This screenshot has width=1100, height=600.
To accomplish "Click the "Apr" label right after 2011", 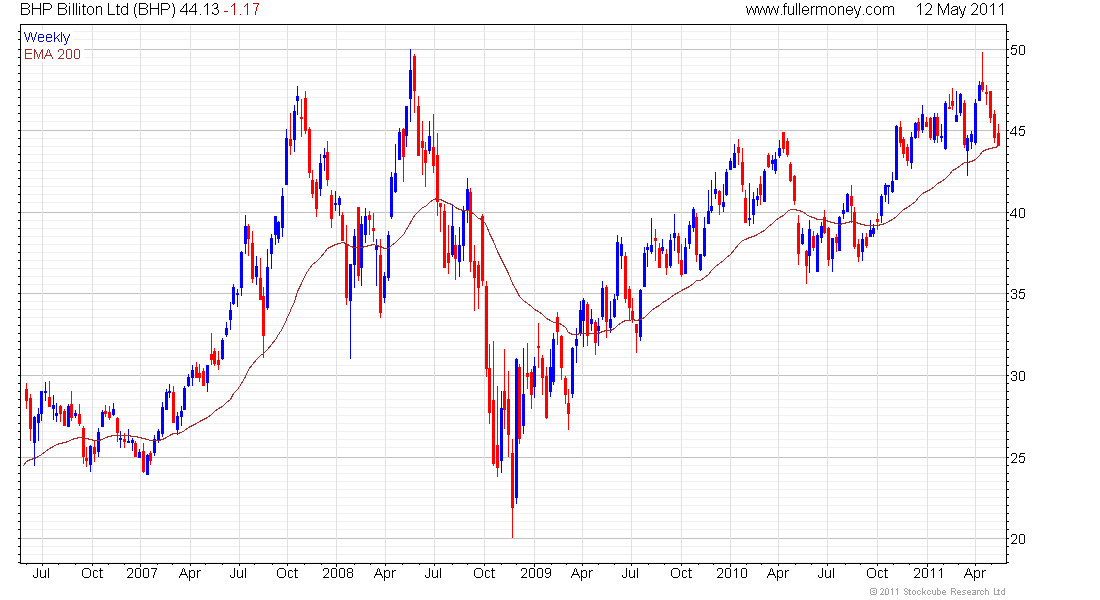I will coord(974,574).
